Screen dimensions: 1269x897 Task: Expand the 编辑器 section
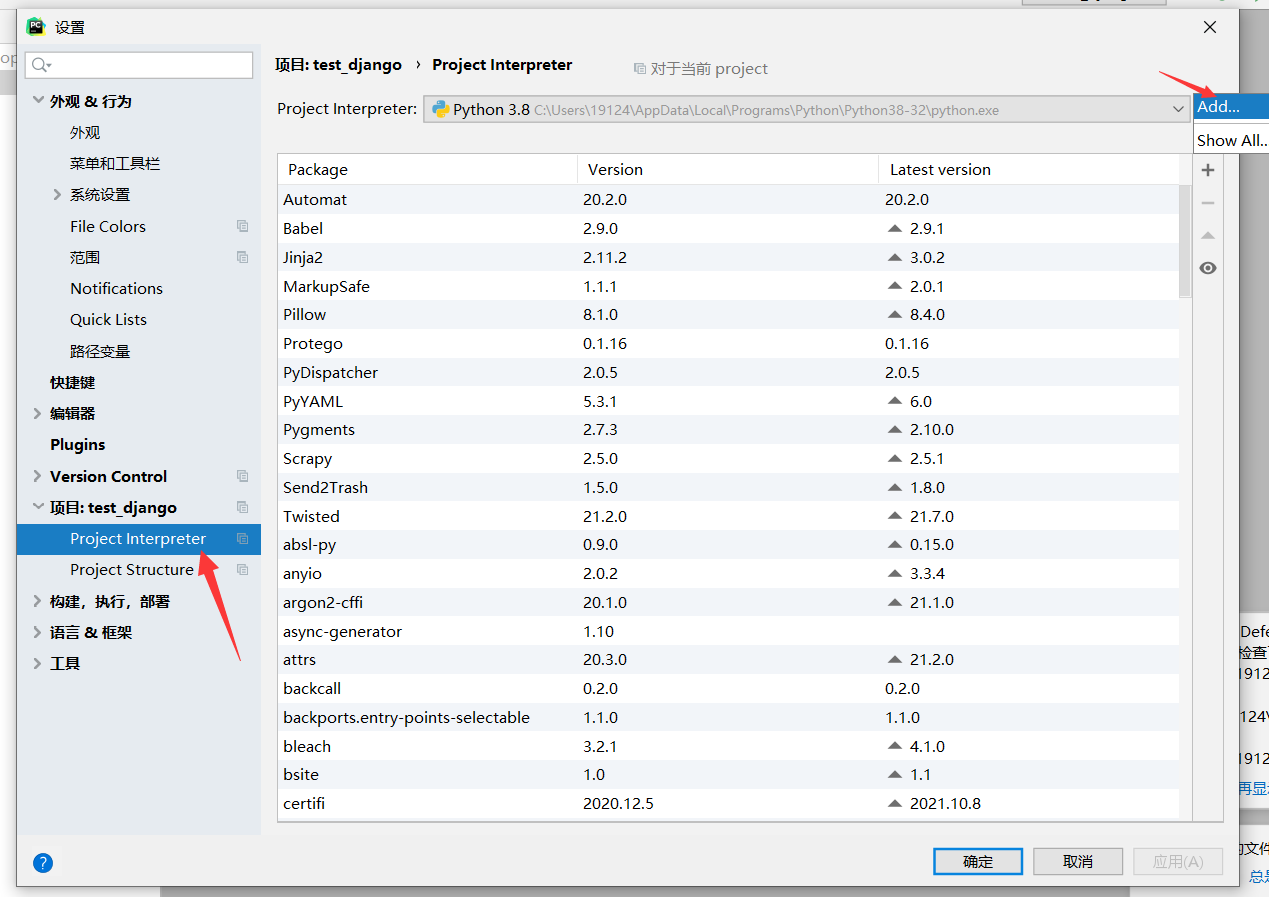[x=38, y=413]
